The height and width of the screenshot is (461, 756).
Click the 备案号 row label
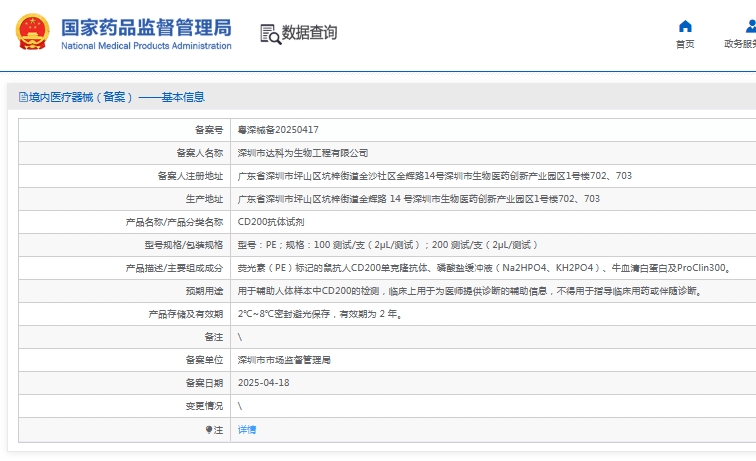pyautogui.click(x=209, y=130)
